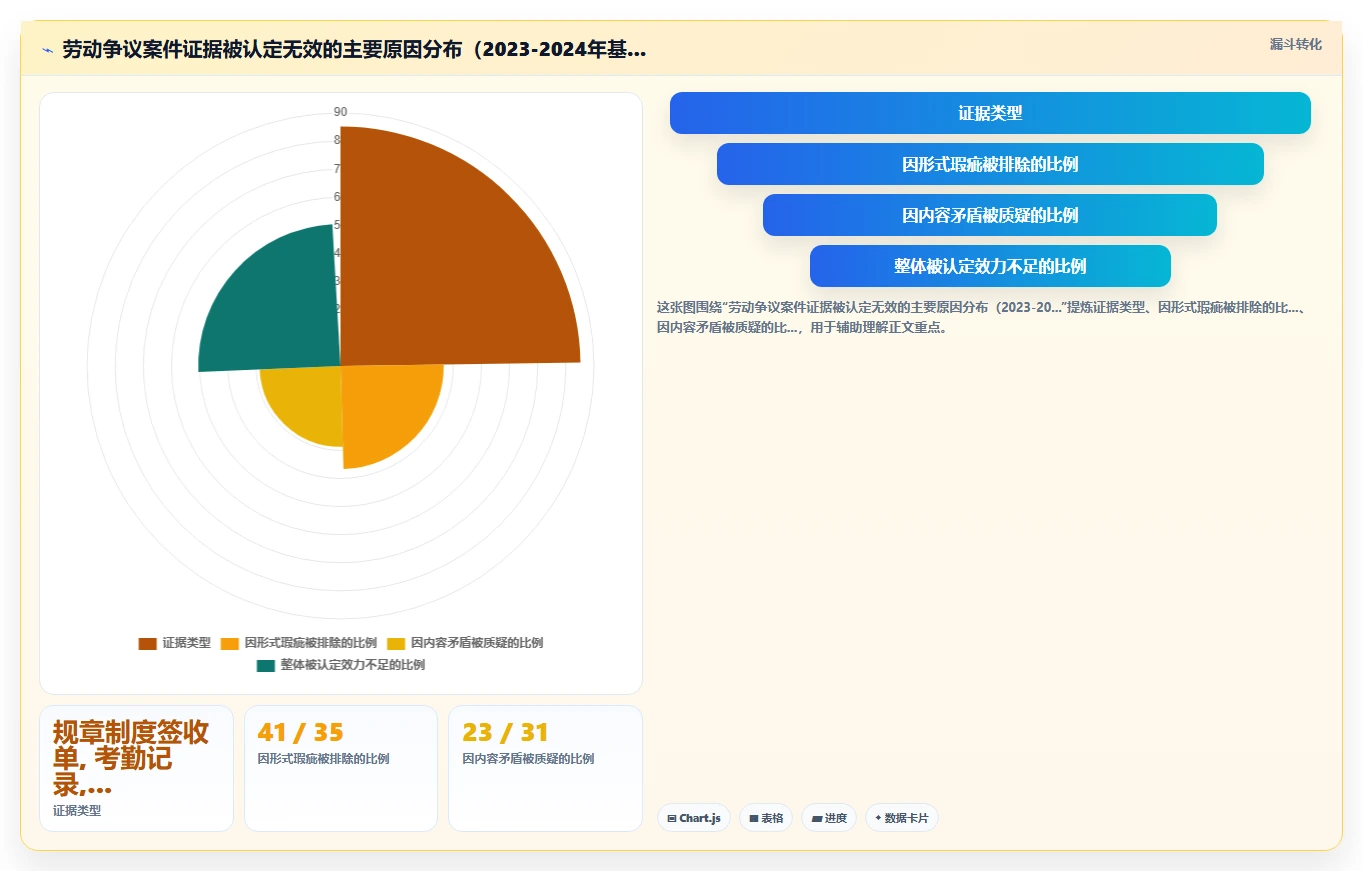
Task: Select the 因形式瑕疵被排除的比例 funnel bar
Action: [x=990, y=164]
